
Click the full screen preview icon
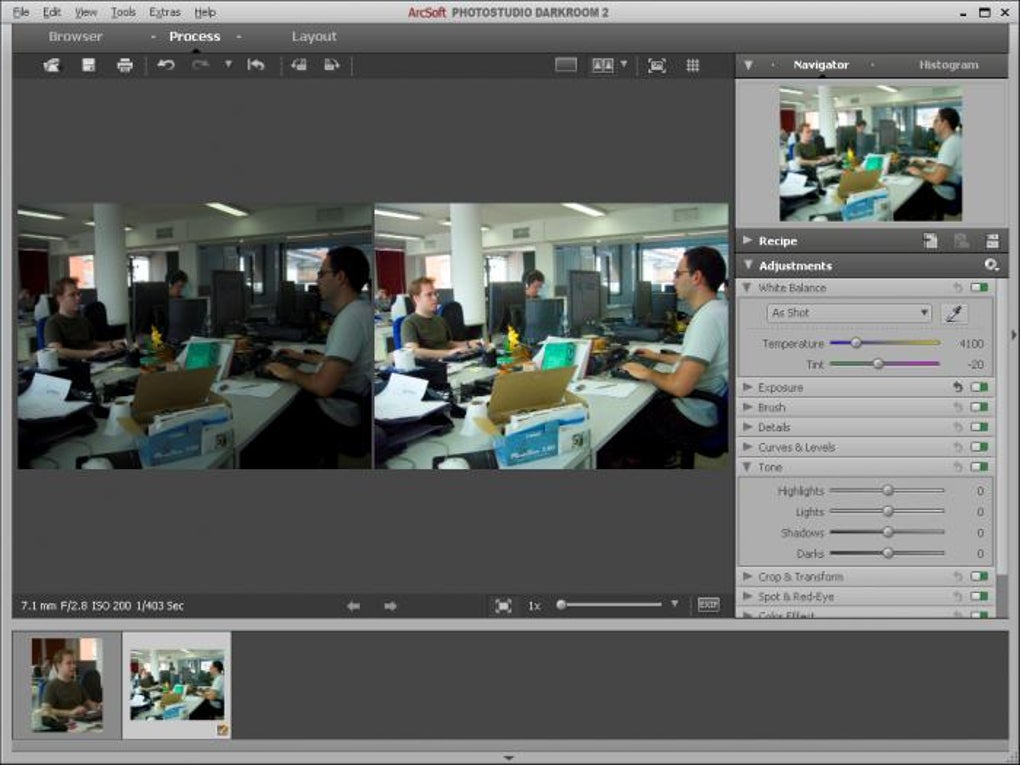[x=657, y=65]
